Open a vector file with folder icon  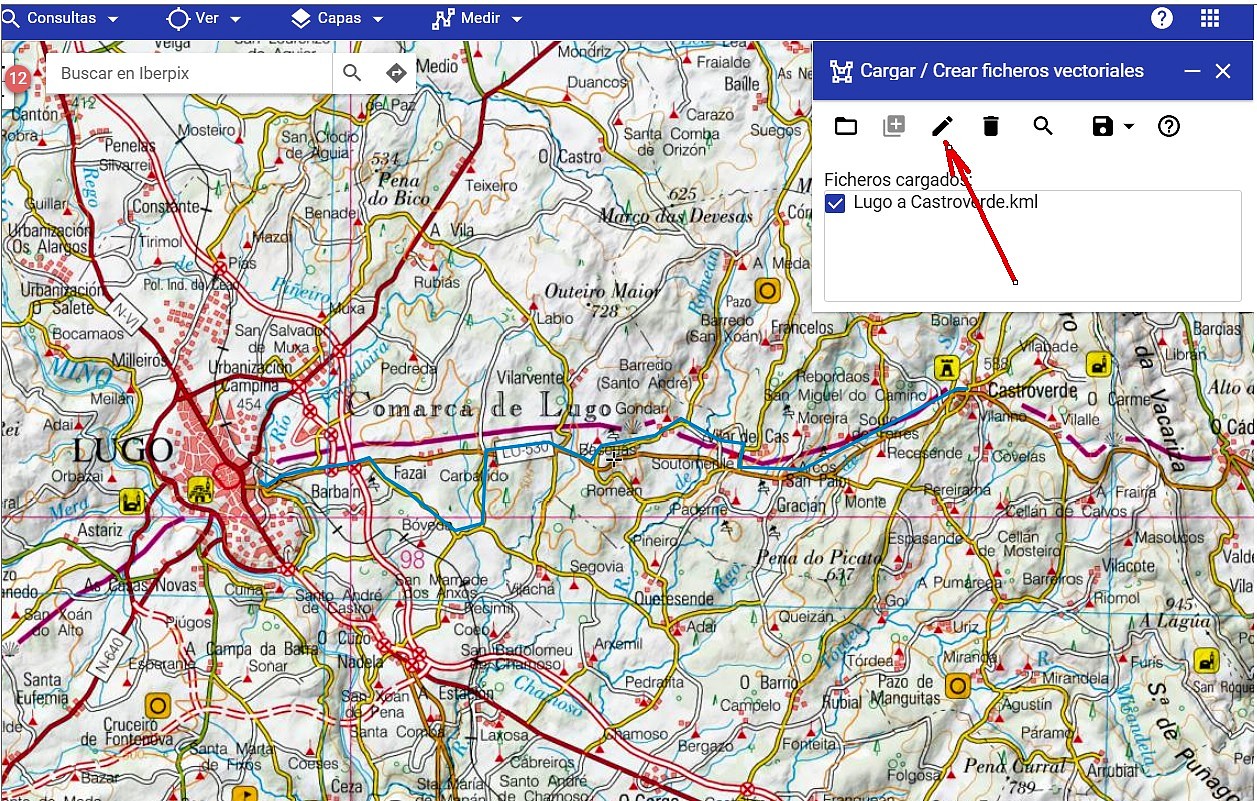pyautogui.click(x=846, y=126)
